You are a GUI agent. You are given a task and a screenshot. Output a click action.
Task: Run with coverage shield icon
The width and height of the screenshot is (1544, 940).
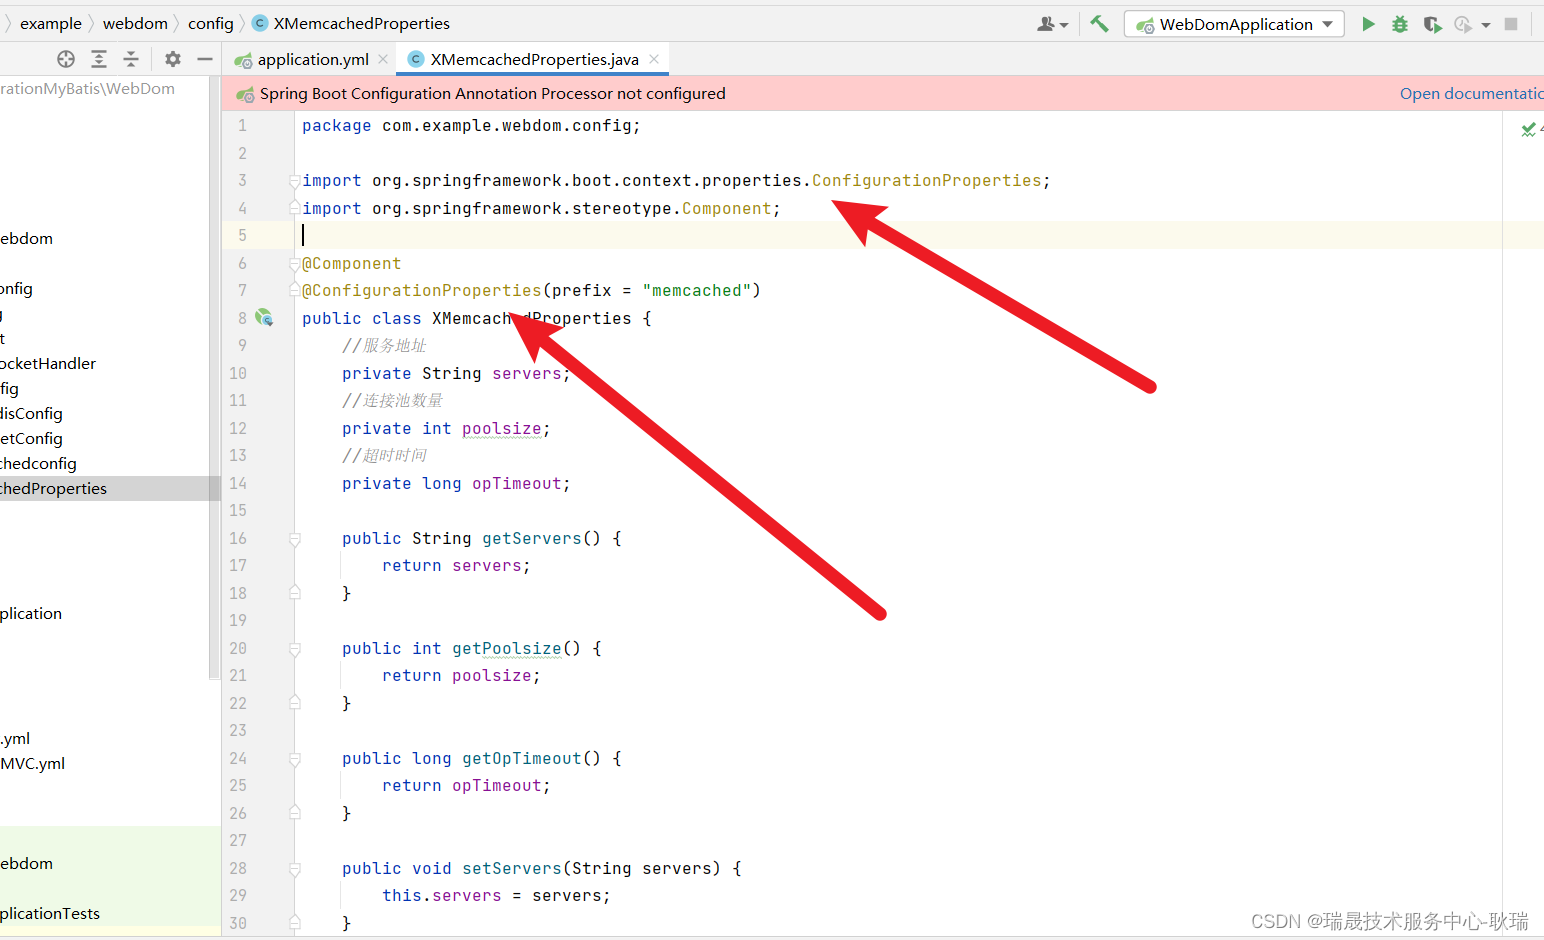click(1432, 24)
